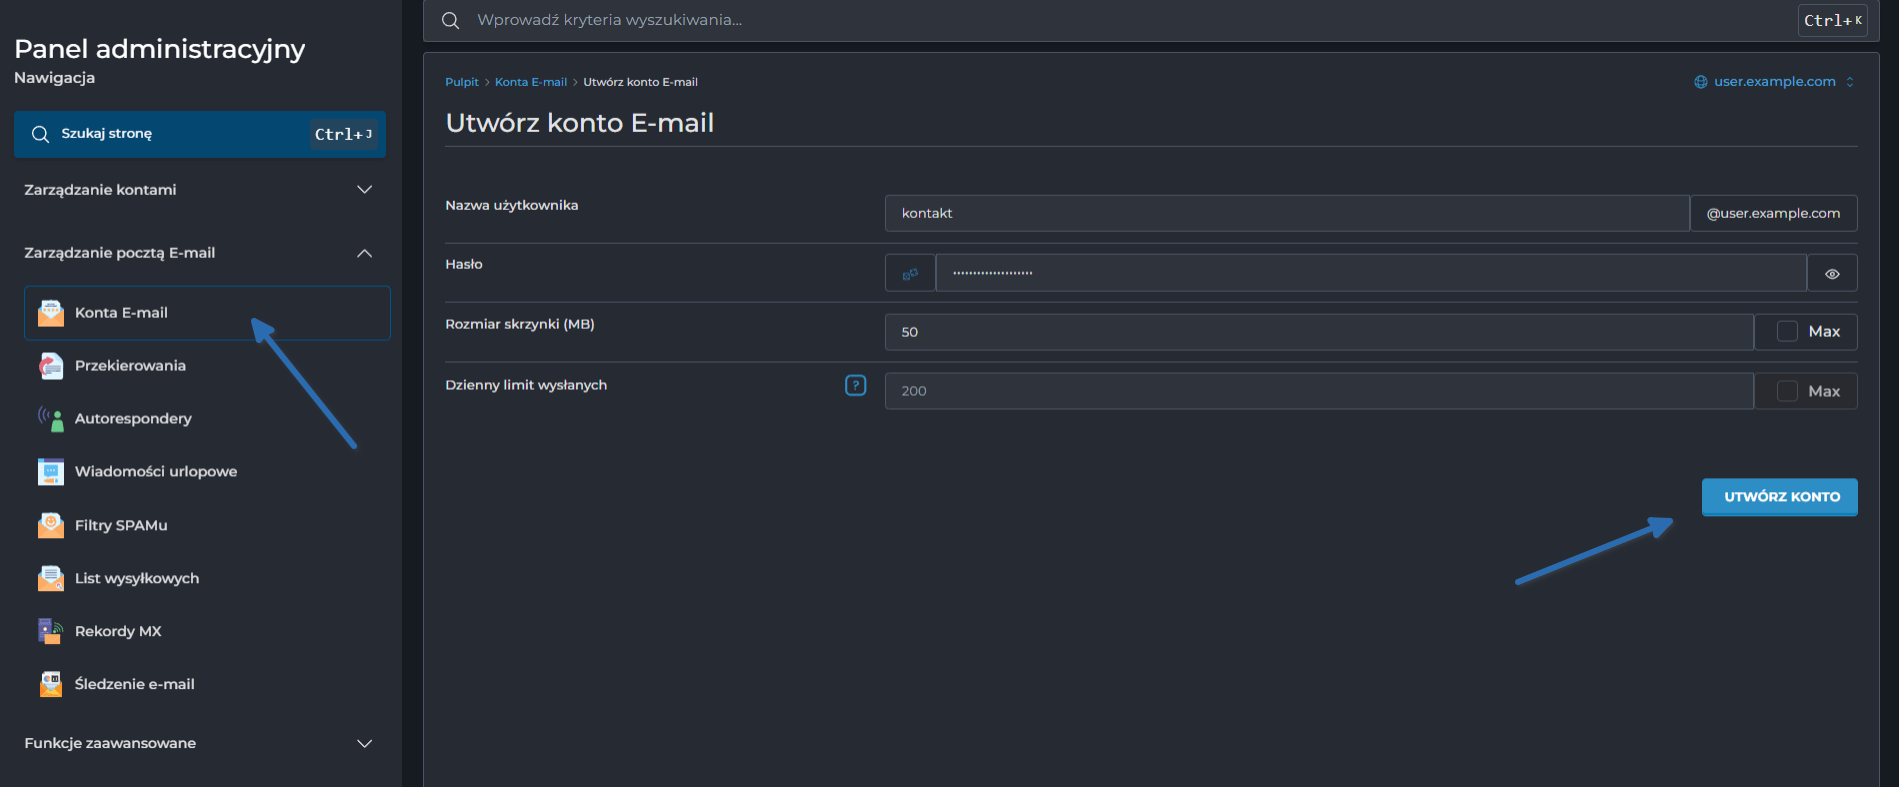Generate a random password with dice icon
1899x787 pixels.
(x=910, y=273)
